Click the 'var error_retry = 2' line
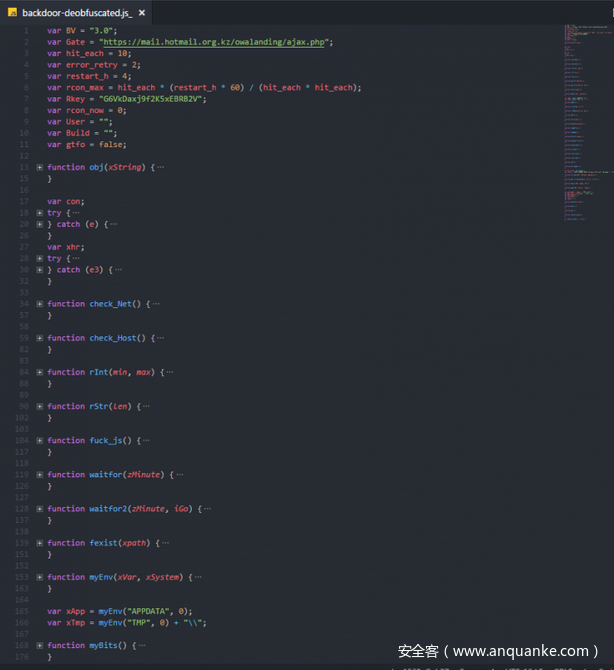 (x=94, y=65)
